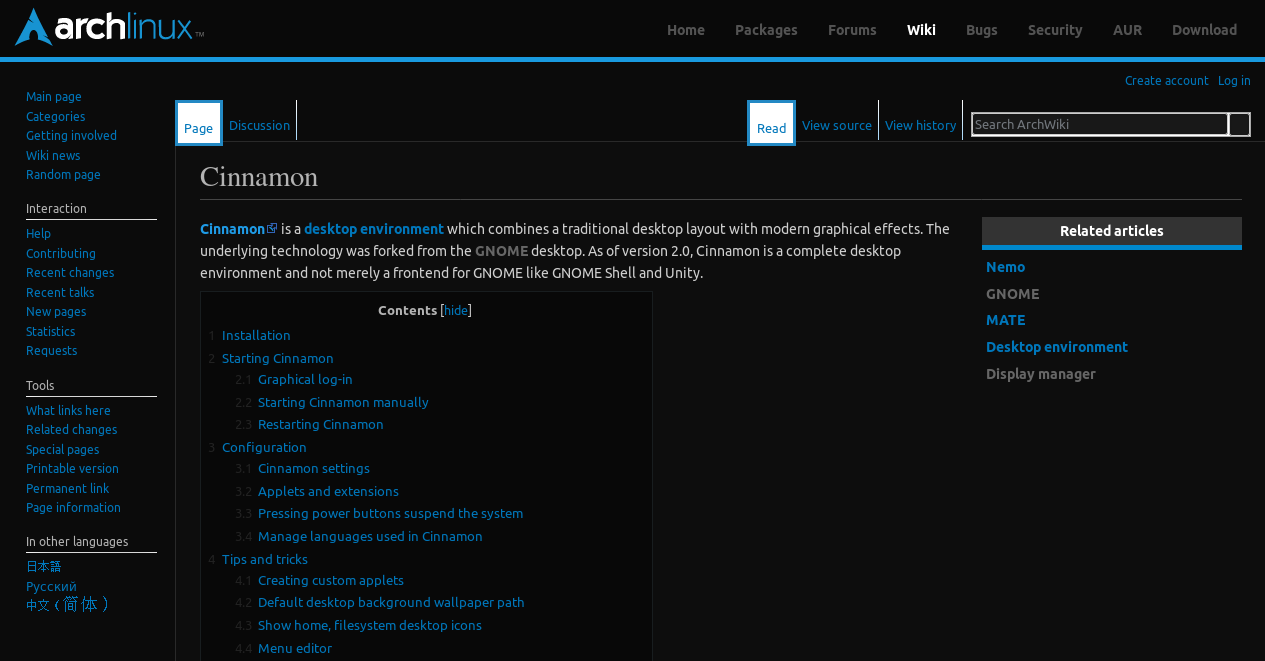Open New pages link
The width and height of the screenshot is (1265, 661).
tap(56, 312)
